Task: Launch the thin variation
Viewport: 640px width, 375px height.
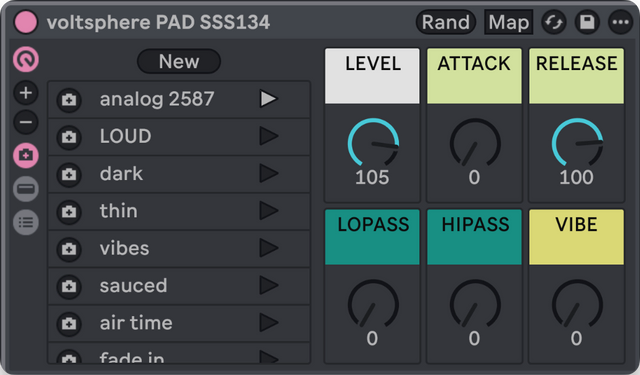Action: click(269, 211)
